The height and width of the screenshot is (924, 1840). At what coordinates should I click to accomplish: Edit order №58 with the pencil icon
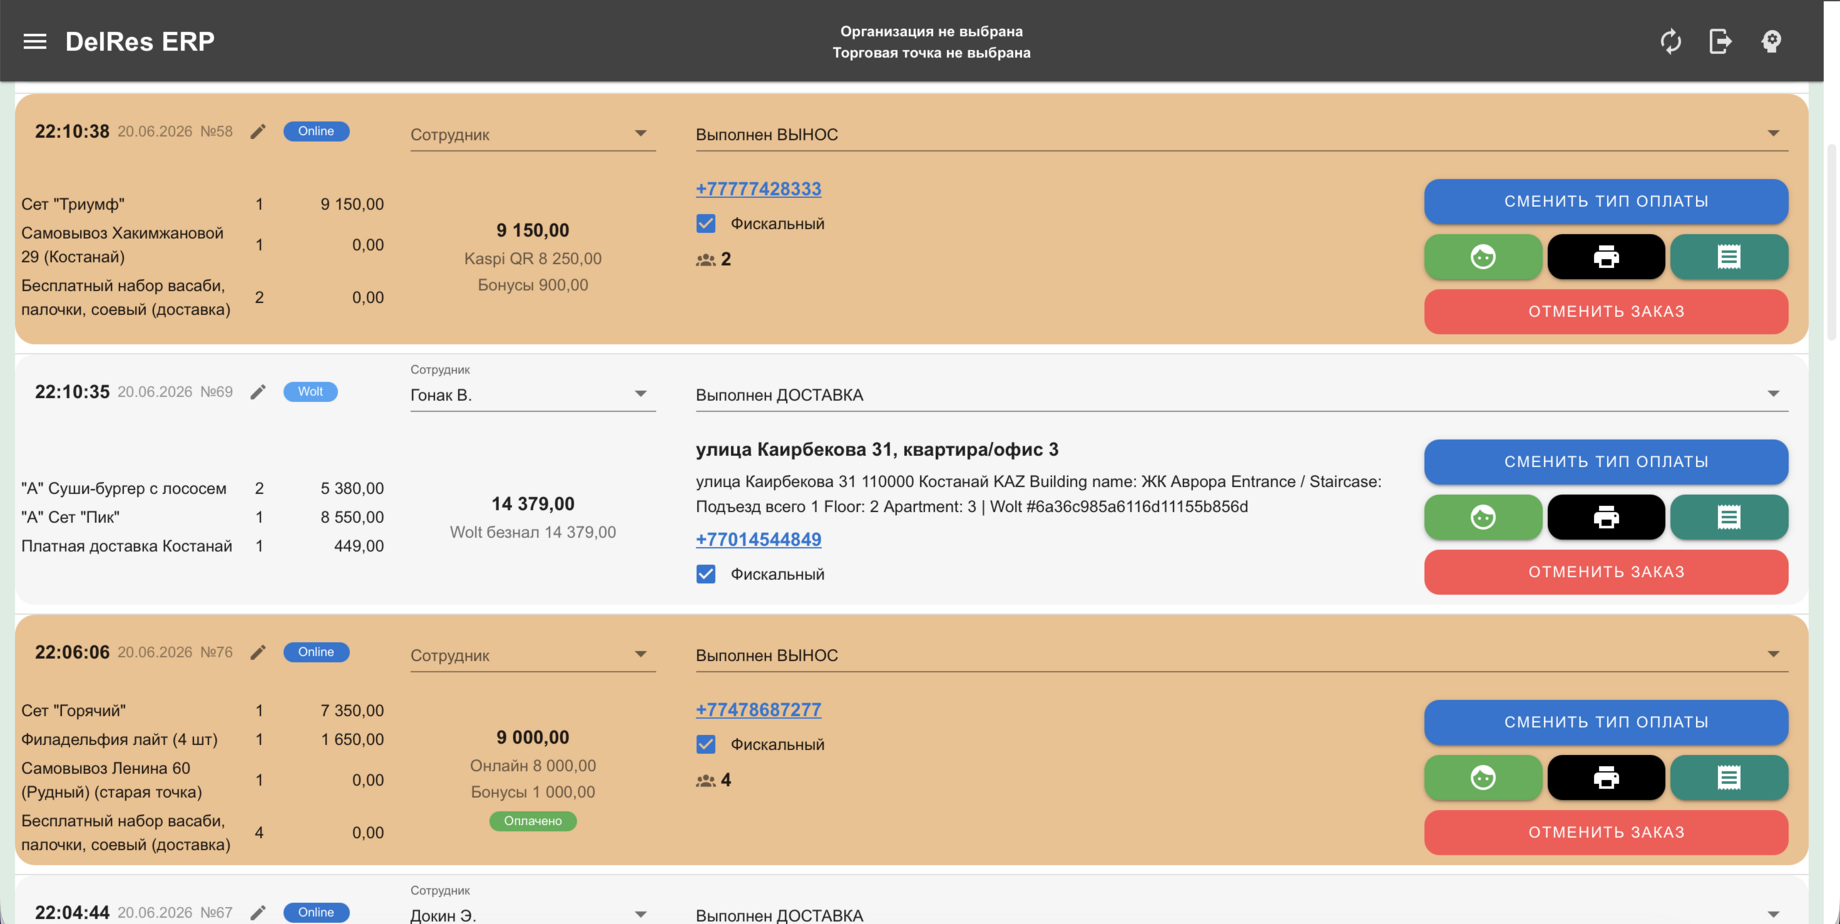coord(258,131)
